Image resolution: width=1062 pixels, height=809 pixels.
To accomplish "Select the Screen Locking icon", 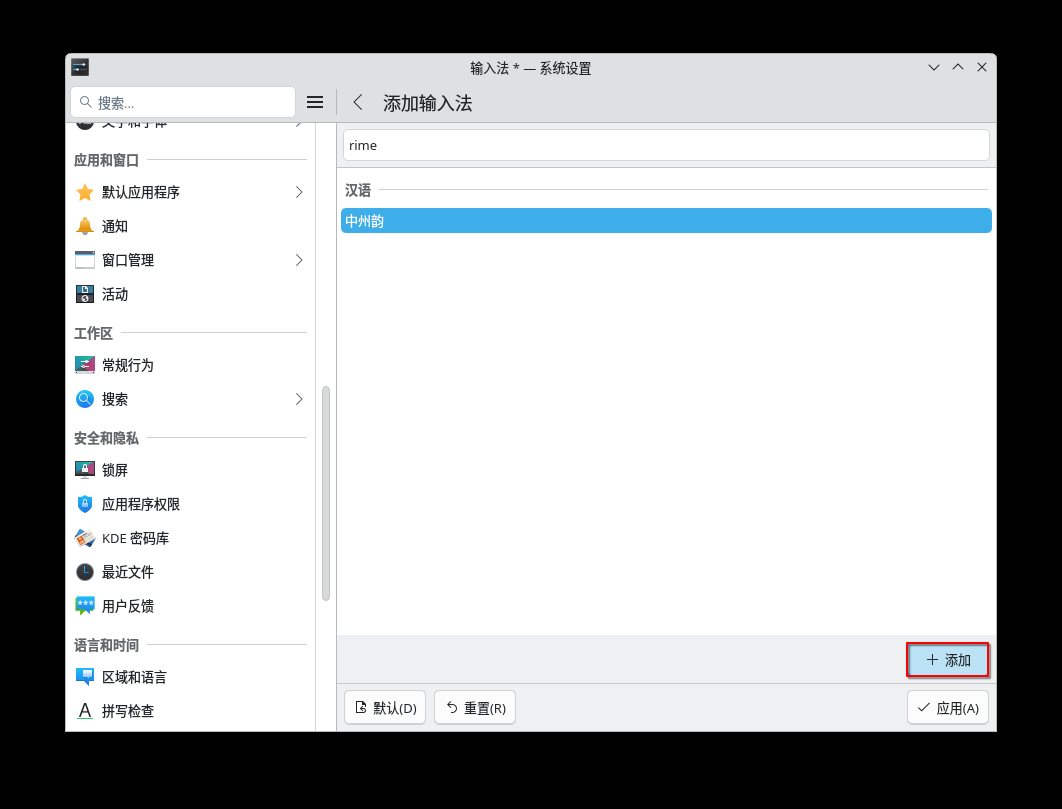I will pos(85,470).
